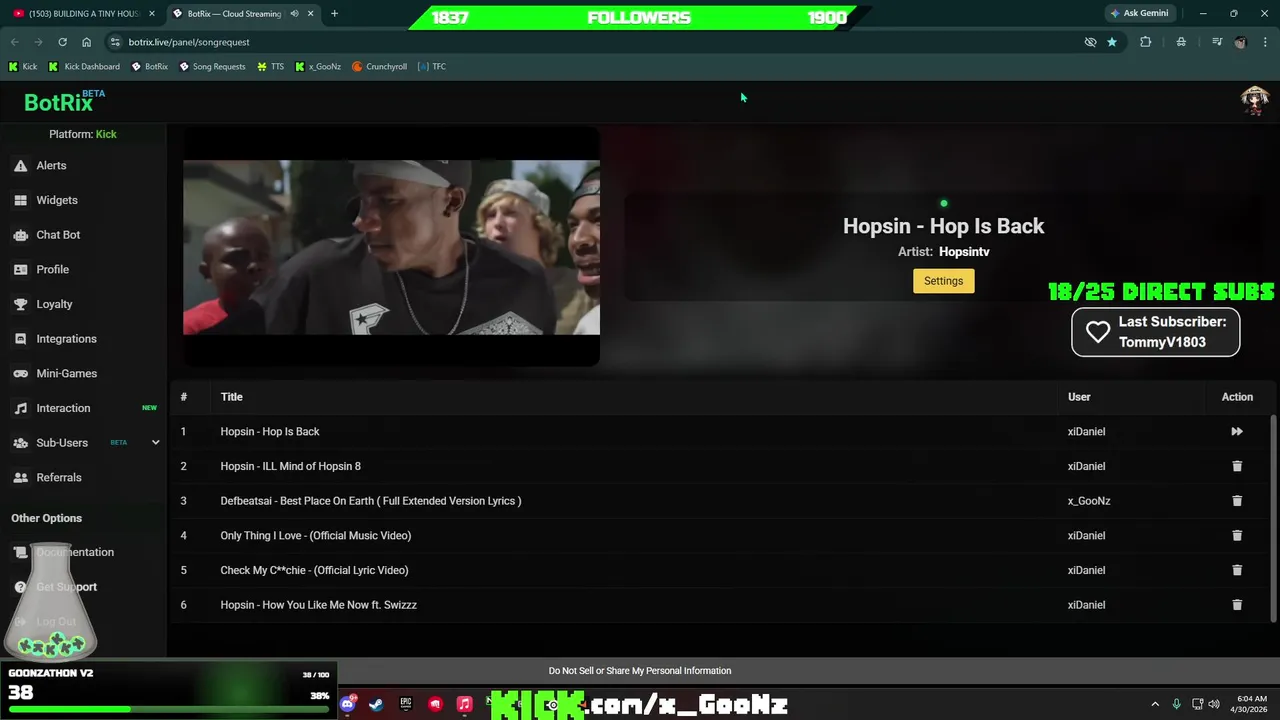Open Apple Music from the taskbar
Image resolution: width=1280 pixels, height=720 pixels.
click(464, 704)
